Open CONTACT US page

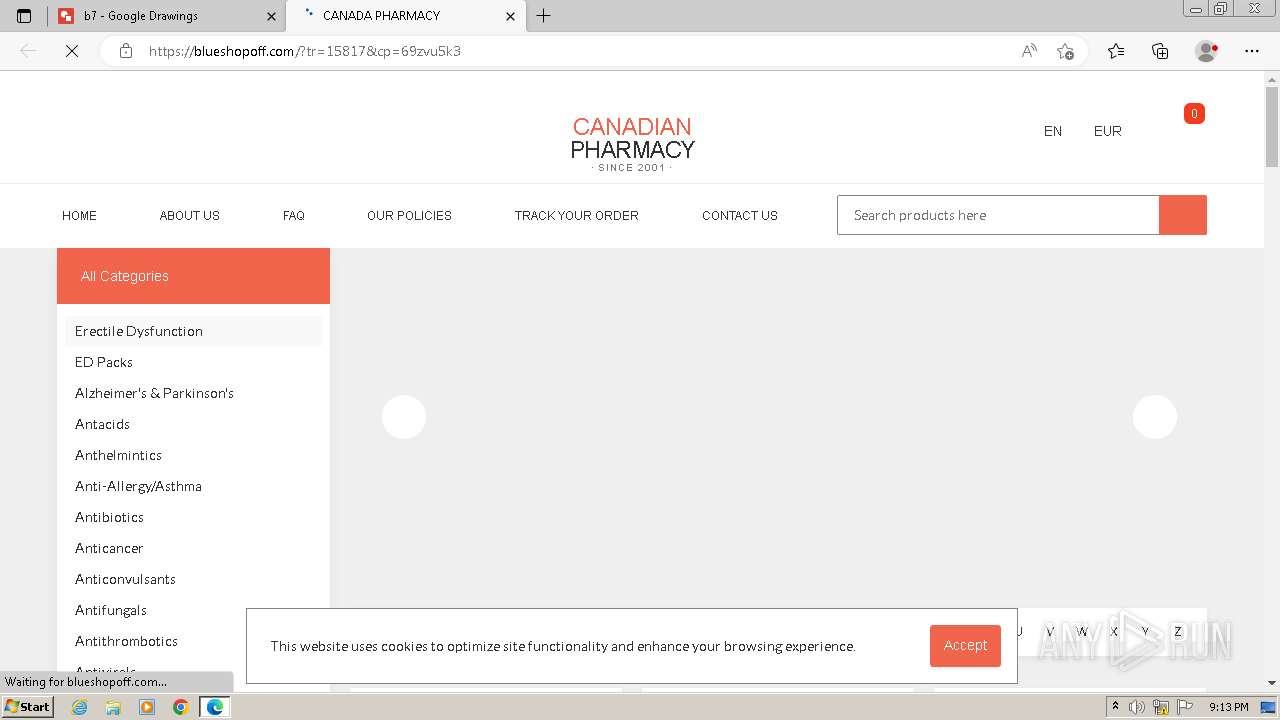coord(740,215)
